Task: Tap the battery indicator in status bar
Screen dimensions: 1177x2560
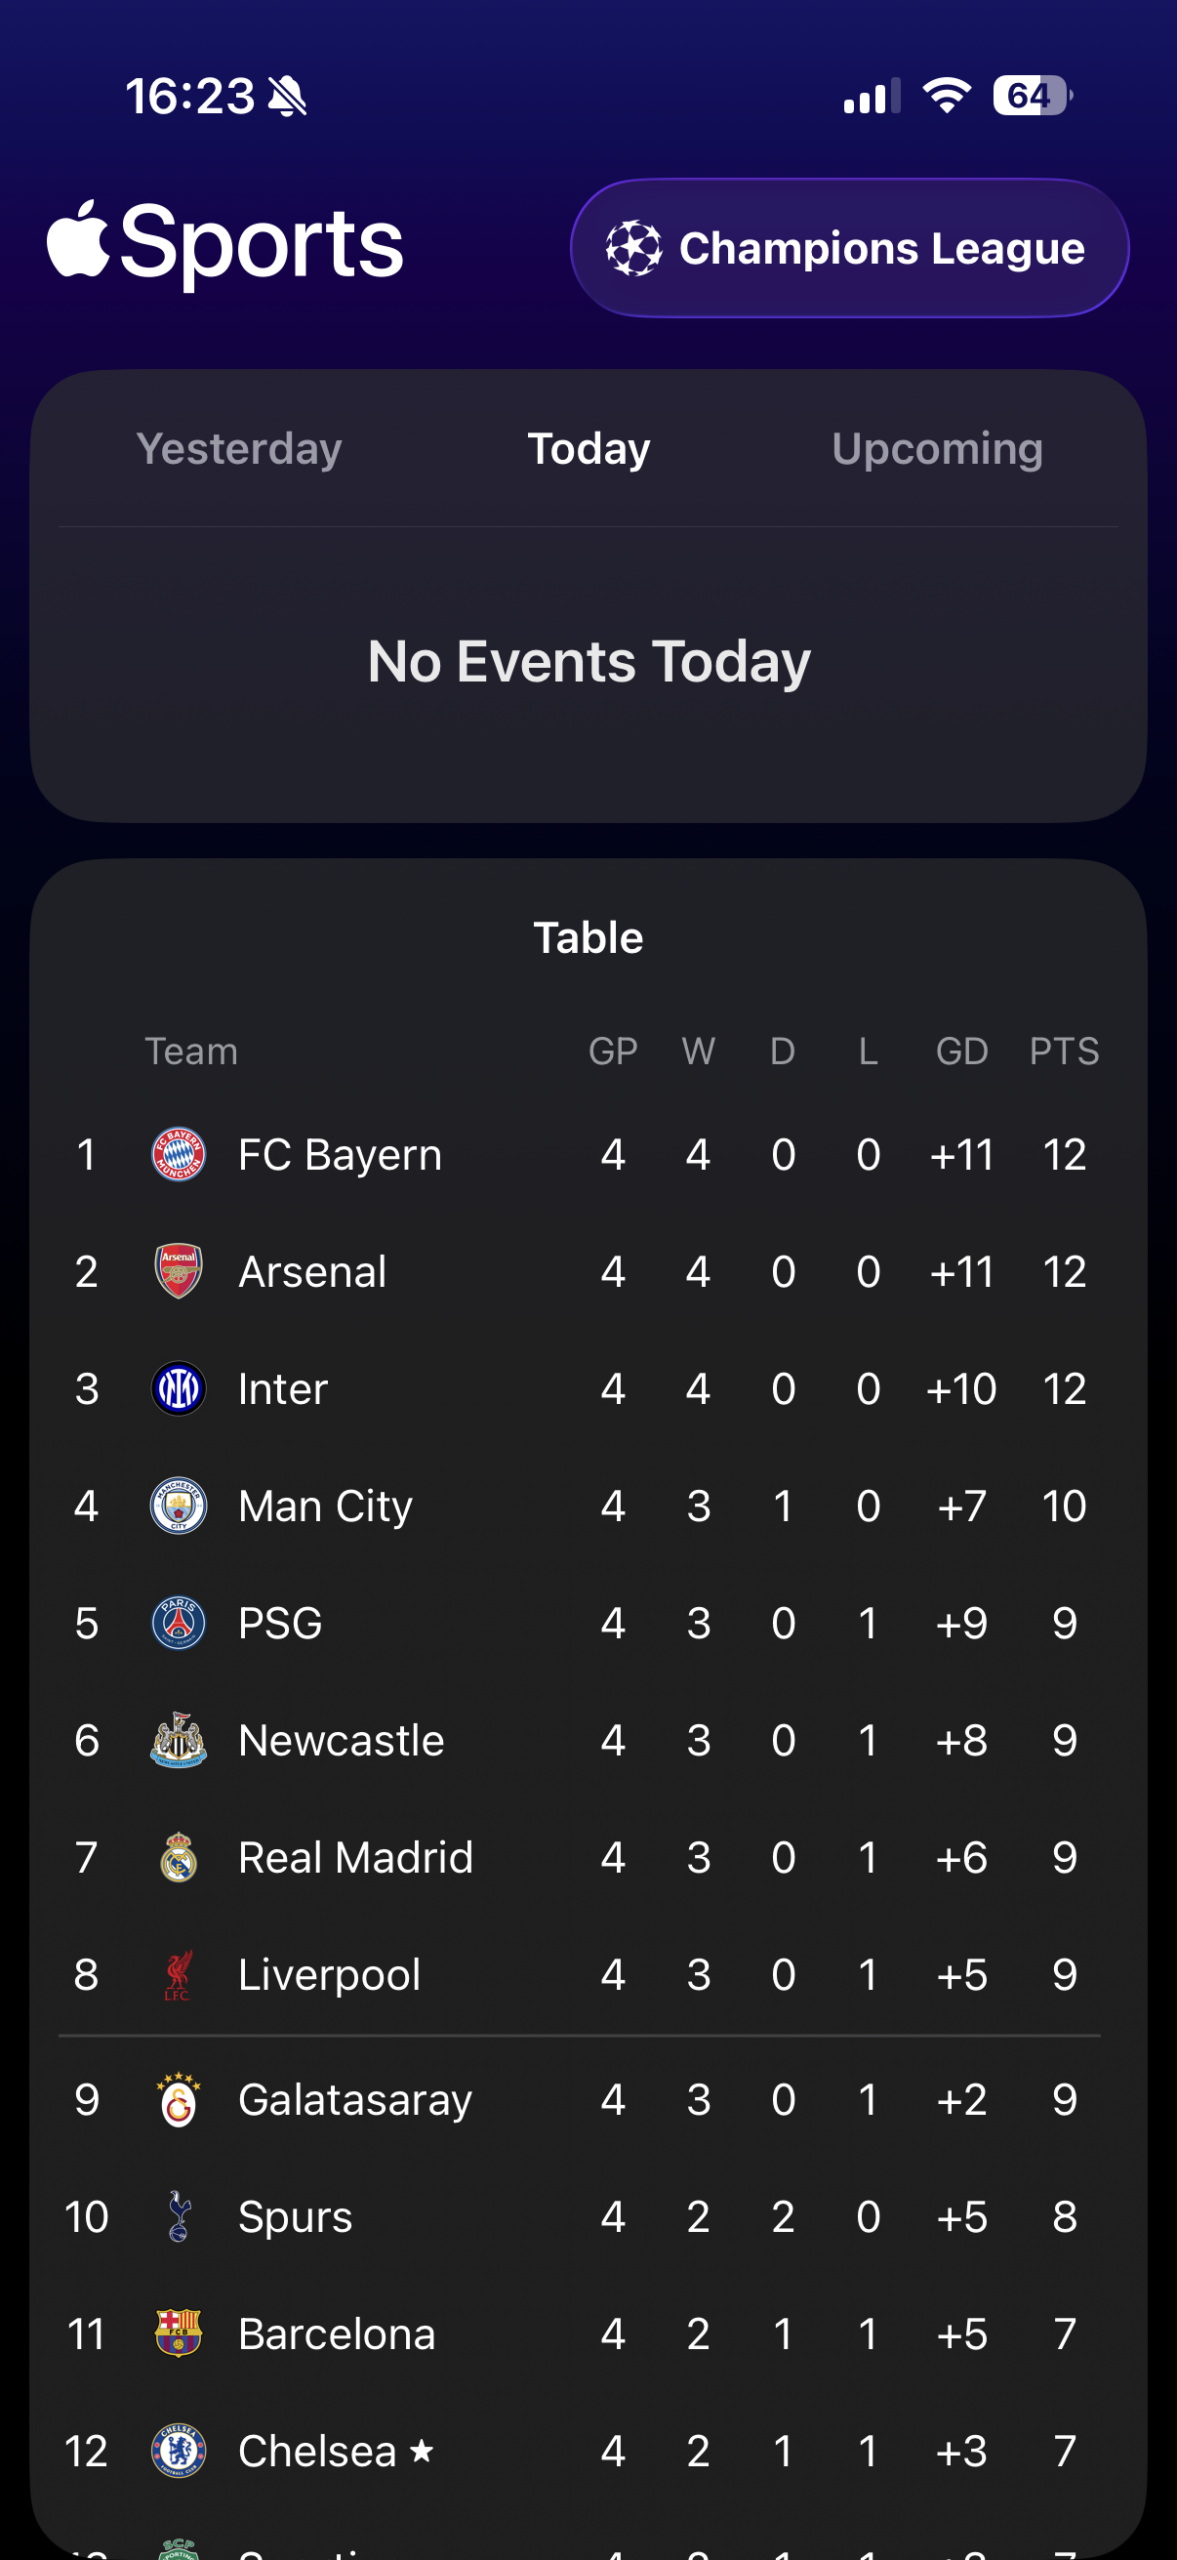Action: [x=1033, y=96]
